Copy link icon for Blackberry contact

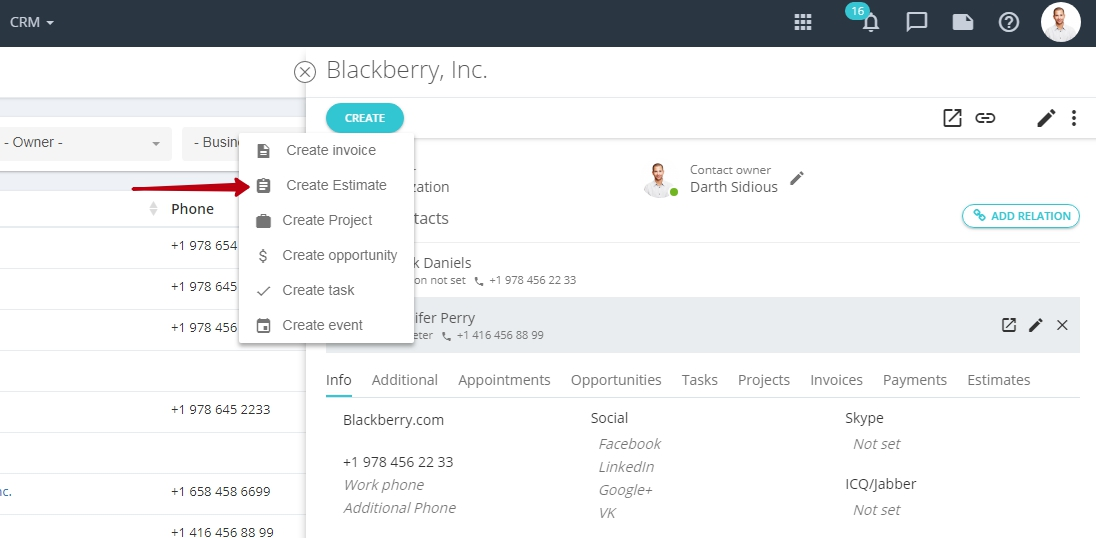pos(985,118)
